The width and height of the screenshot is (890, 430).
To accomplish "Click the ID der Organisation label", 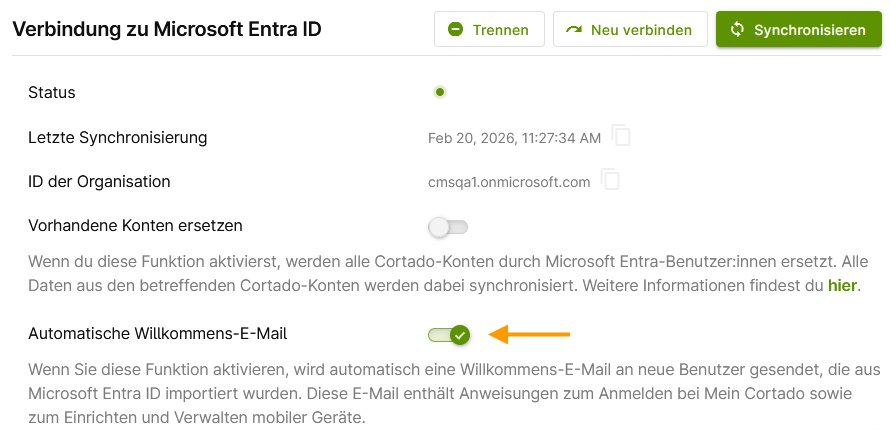I will point(99,182).
